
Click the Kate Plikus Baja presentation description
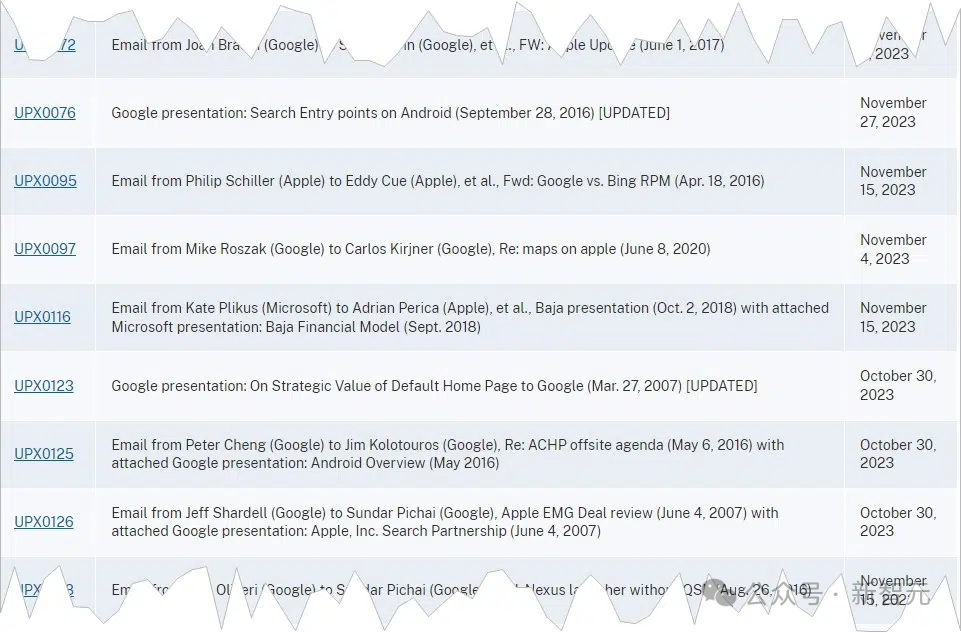tap(469, 317)
